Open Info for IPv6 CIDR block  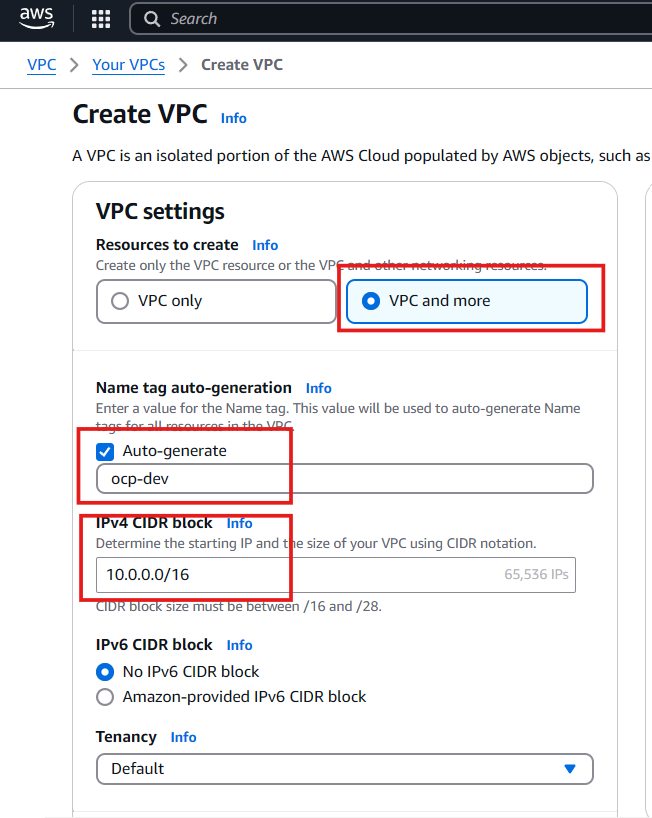pos(239,645)
